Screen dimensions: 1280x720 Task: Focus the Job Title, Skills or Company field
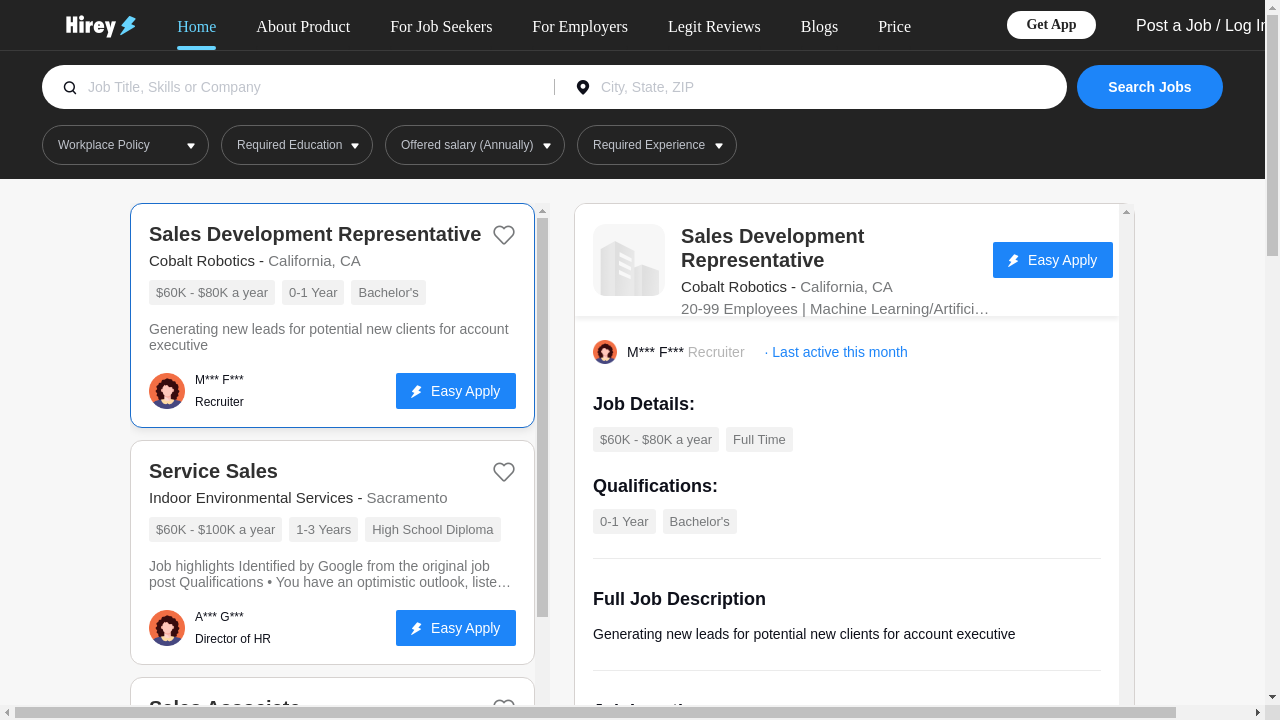315,87
